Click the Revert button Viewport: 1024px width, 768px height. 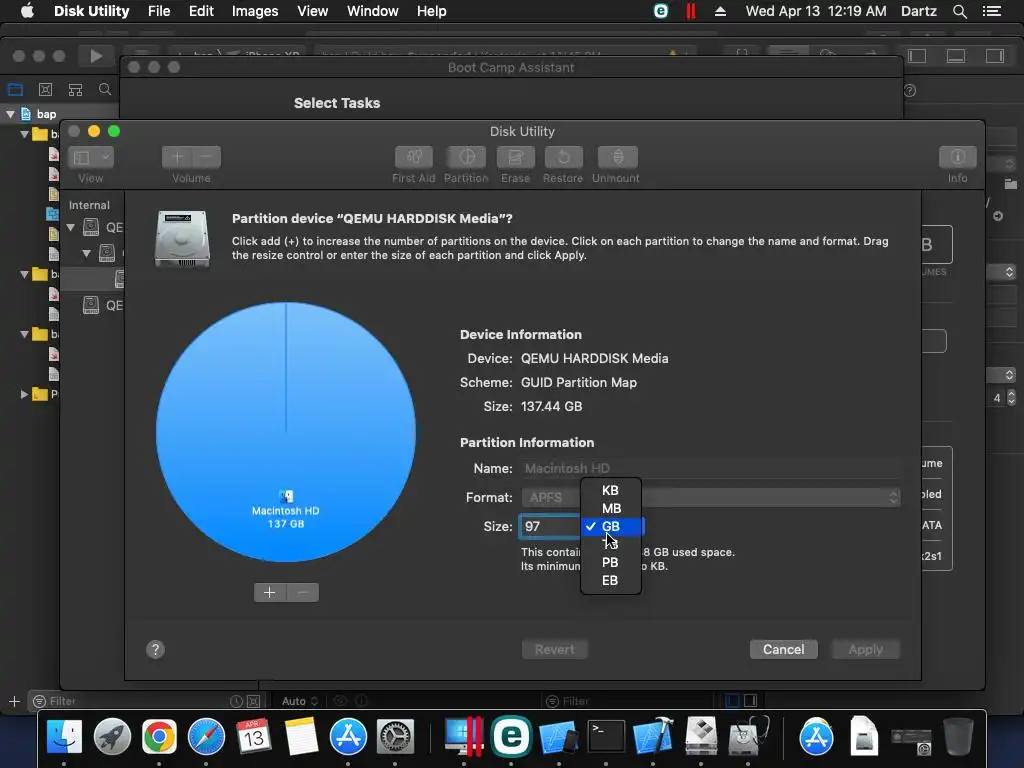click(554, 649)
